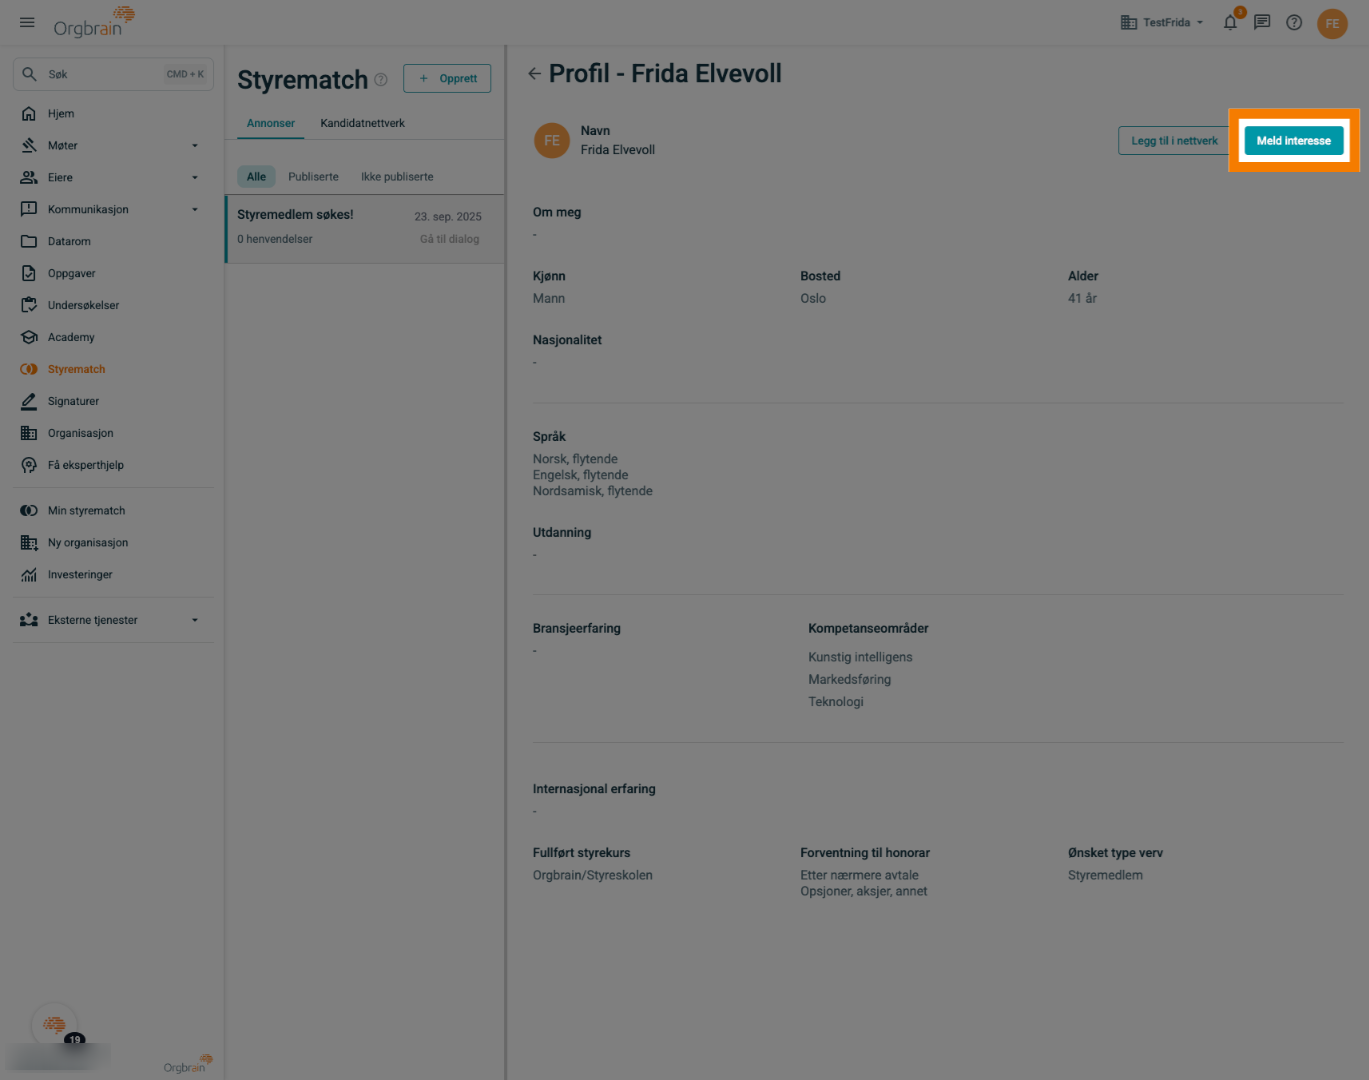Click the FE profile avatar beside Frida Elvevoll
Viewport: 1369px width, 1080px height.
click(552, 141)
